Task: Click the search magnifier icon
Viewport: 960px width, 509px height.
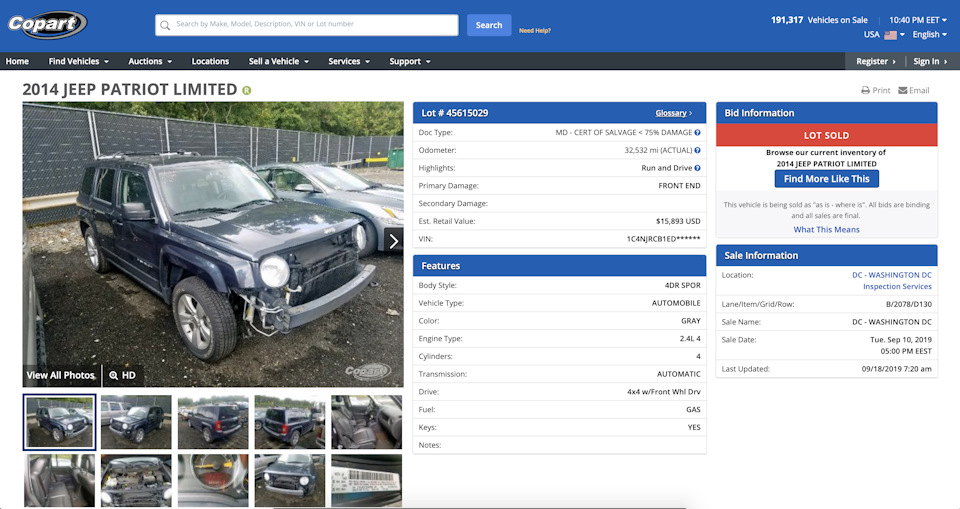Action: (165, 26)
